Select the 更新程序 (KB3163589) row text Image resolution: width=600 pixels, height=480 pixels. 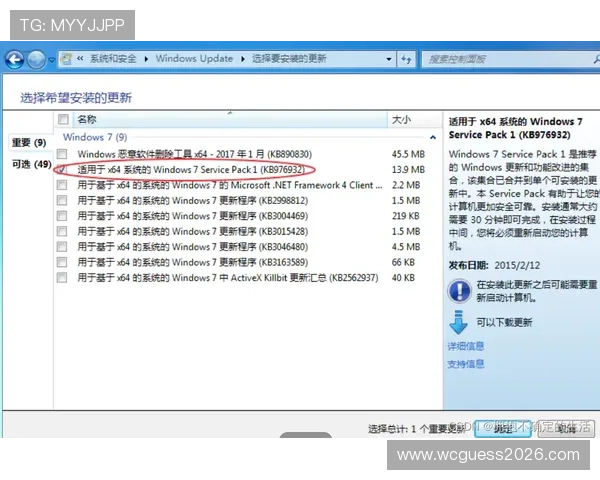(x=192, y=262)
